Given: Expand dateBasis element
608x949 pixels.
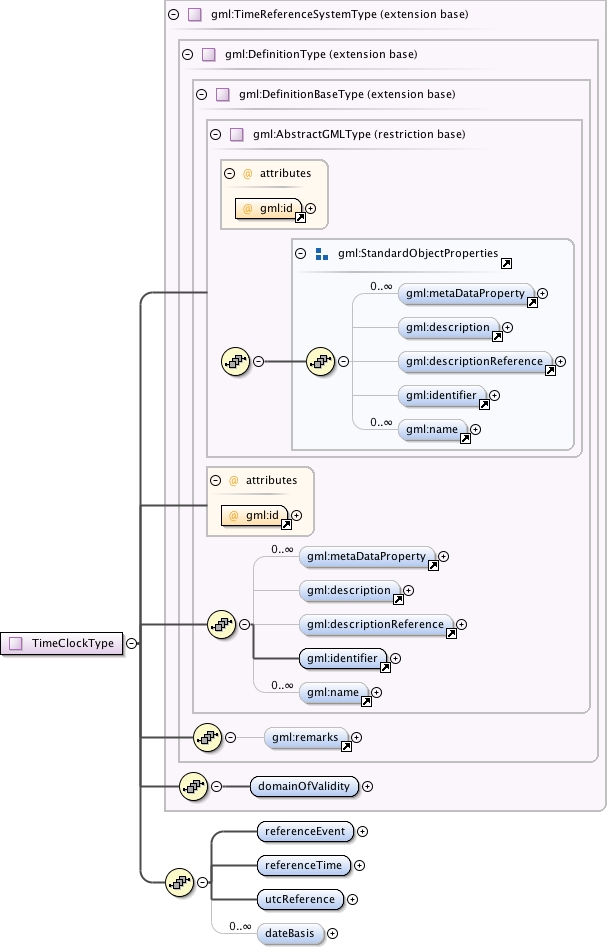Looking at the screenshot, I should pos(332,934).
